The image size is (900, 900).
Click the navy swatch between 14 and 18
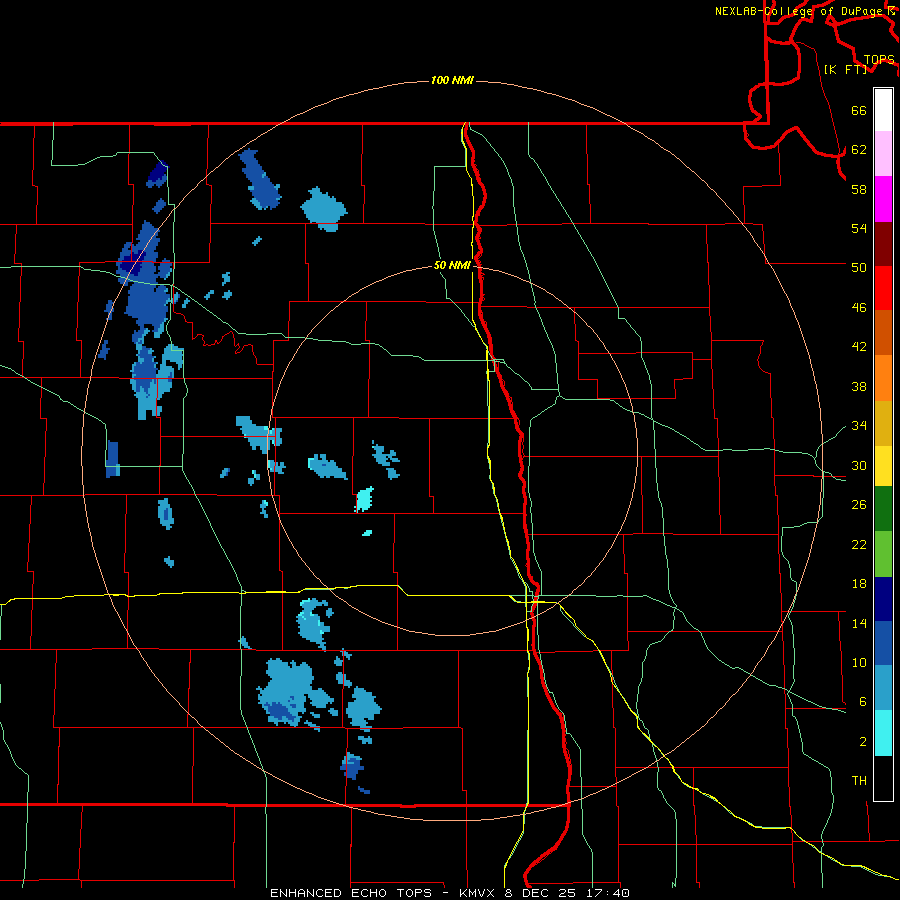883,599
